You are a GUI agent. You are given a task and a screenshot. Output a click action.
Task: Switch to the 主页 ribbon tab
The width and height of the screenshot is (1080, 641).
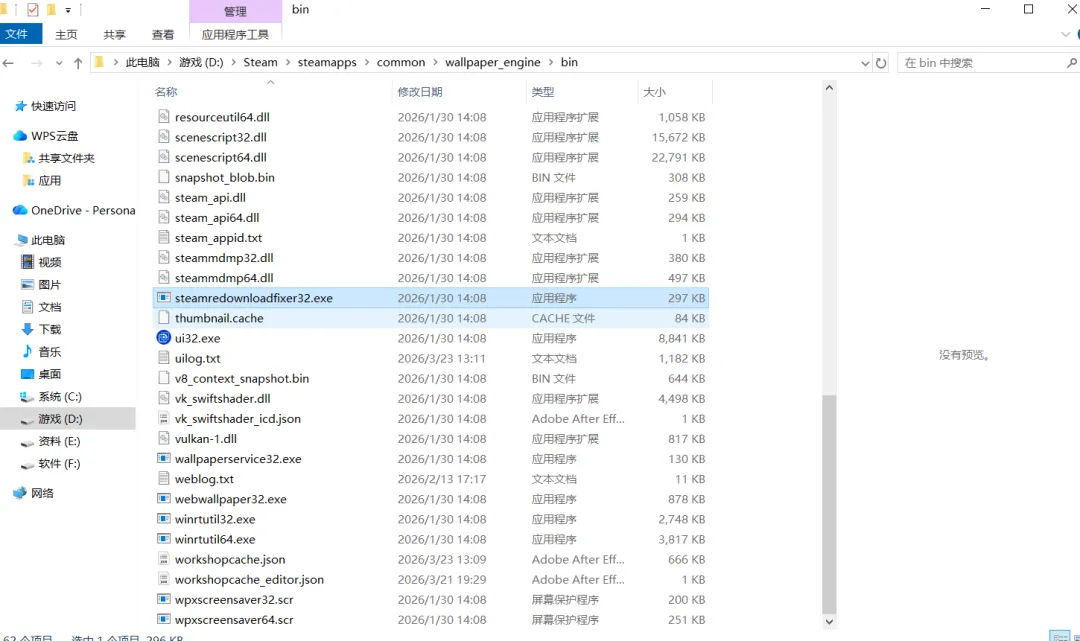66,34
